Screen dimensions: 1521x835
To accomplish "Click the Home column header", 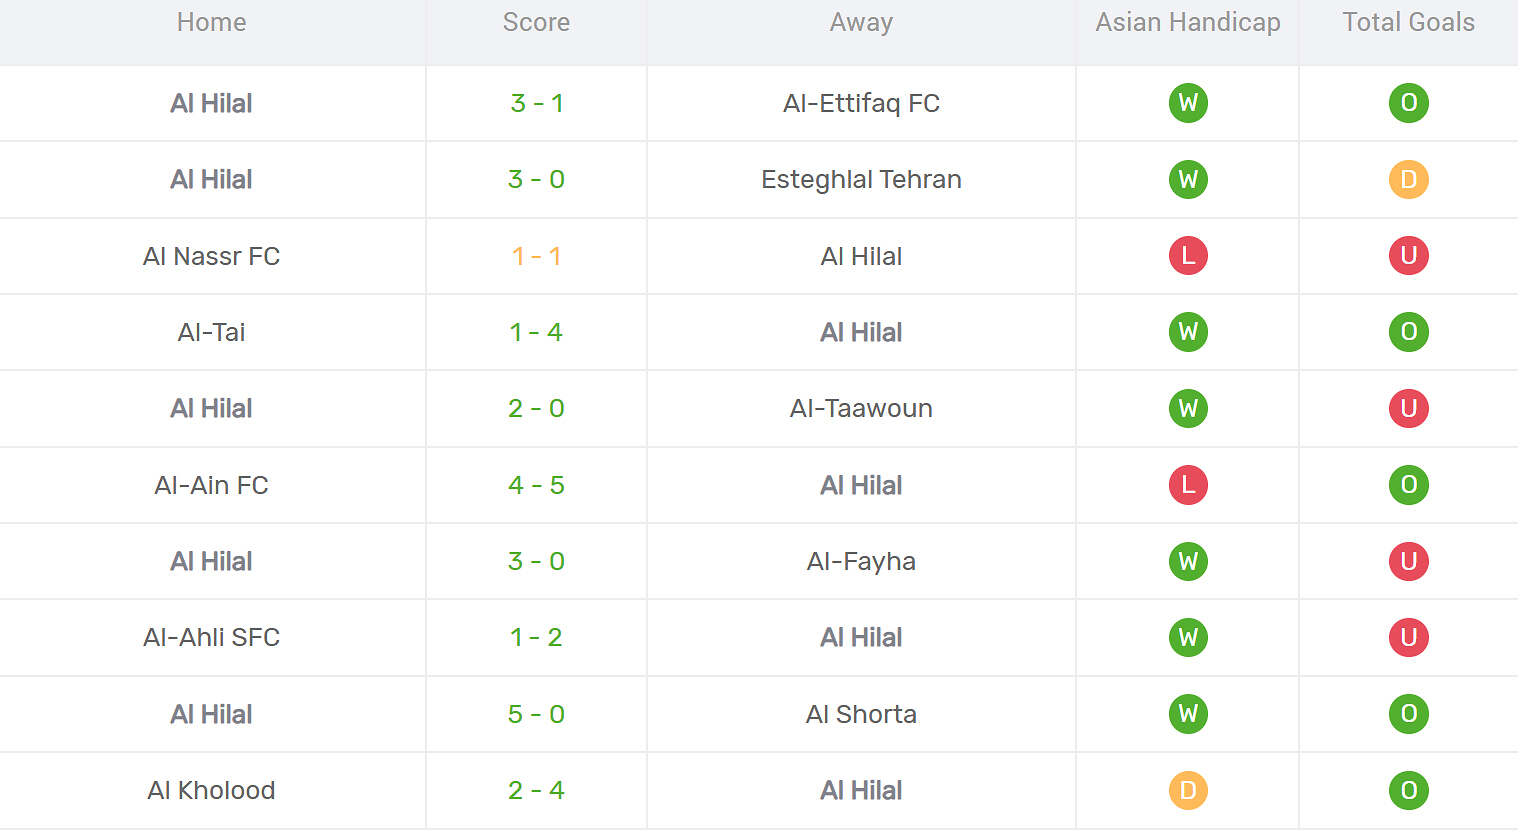I will 211,23.
